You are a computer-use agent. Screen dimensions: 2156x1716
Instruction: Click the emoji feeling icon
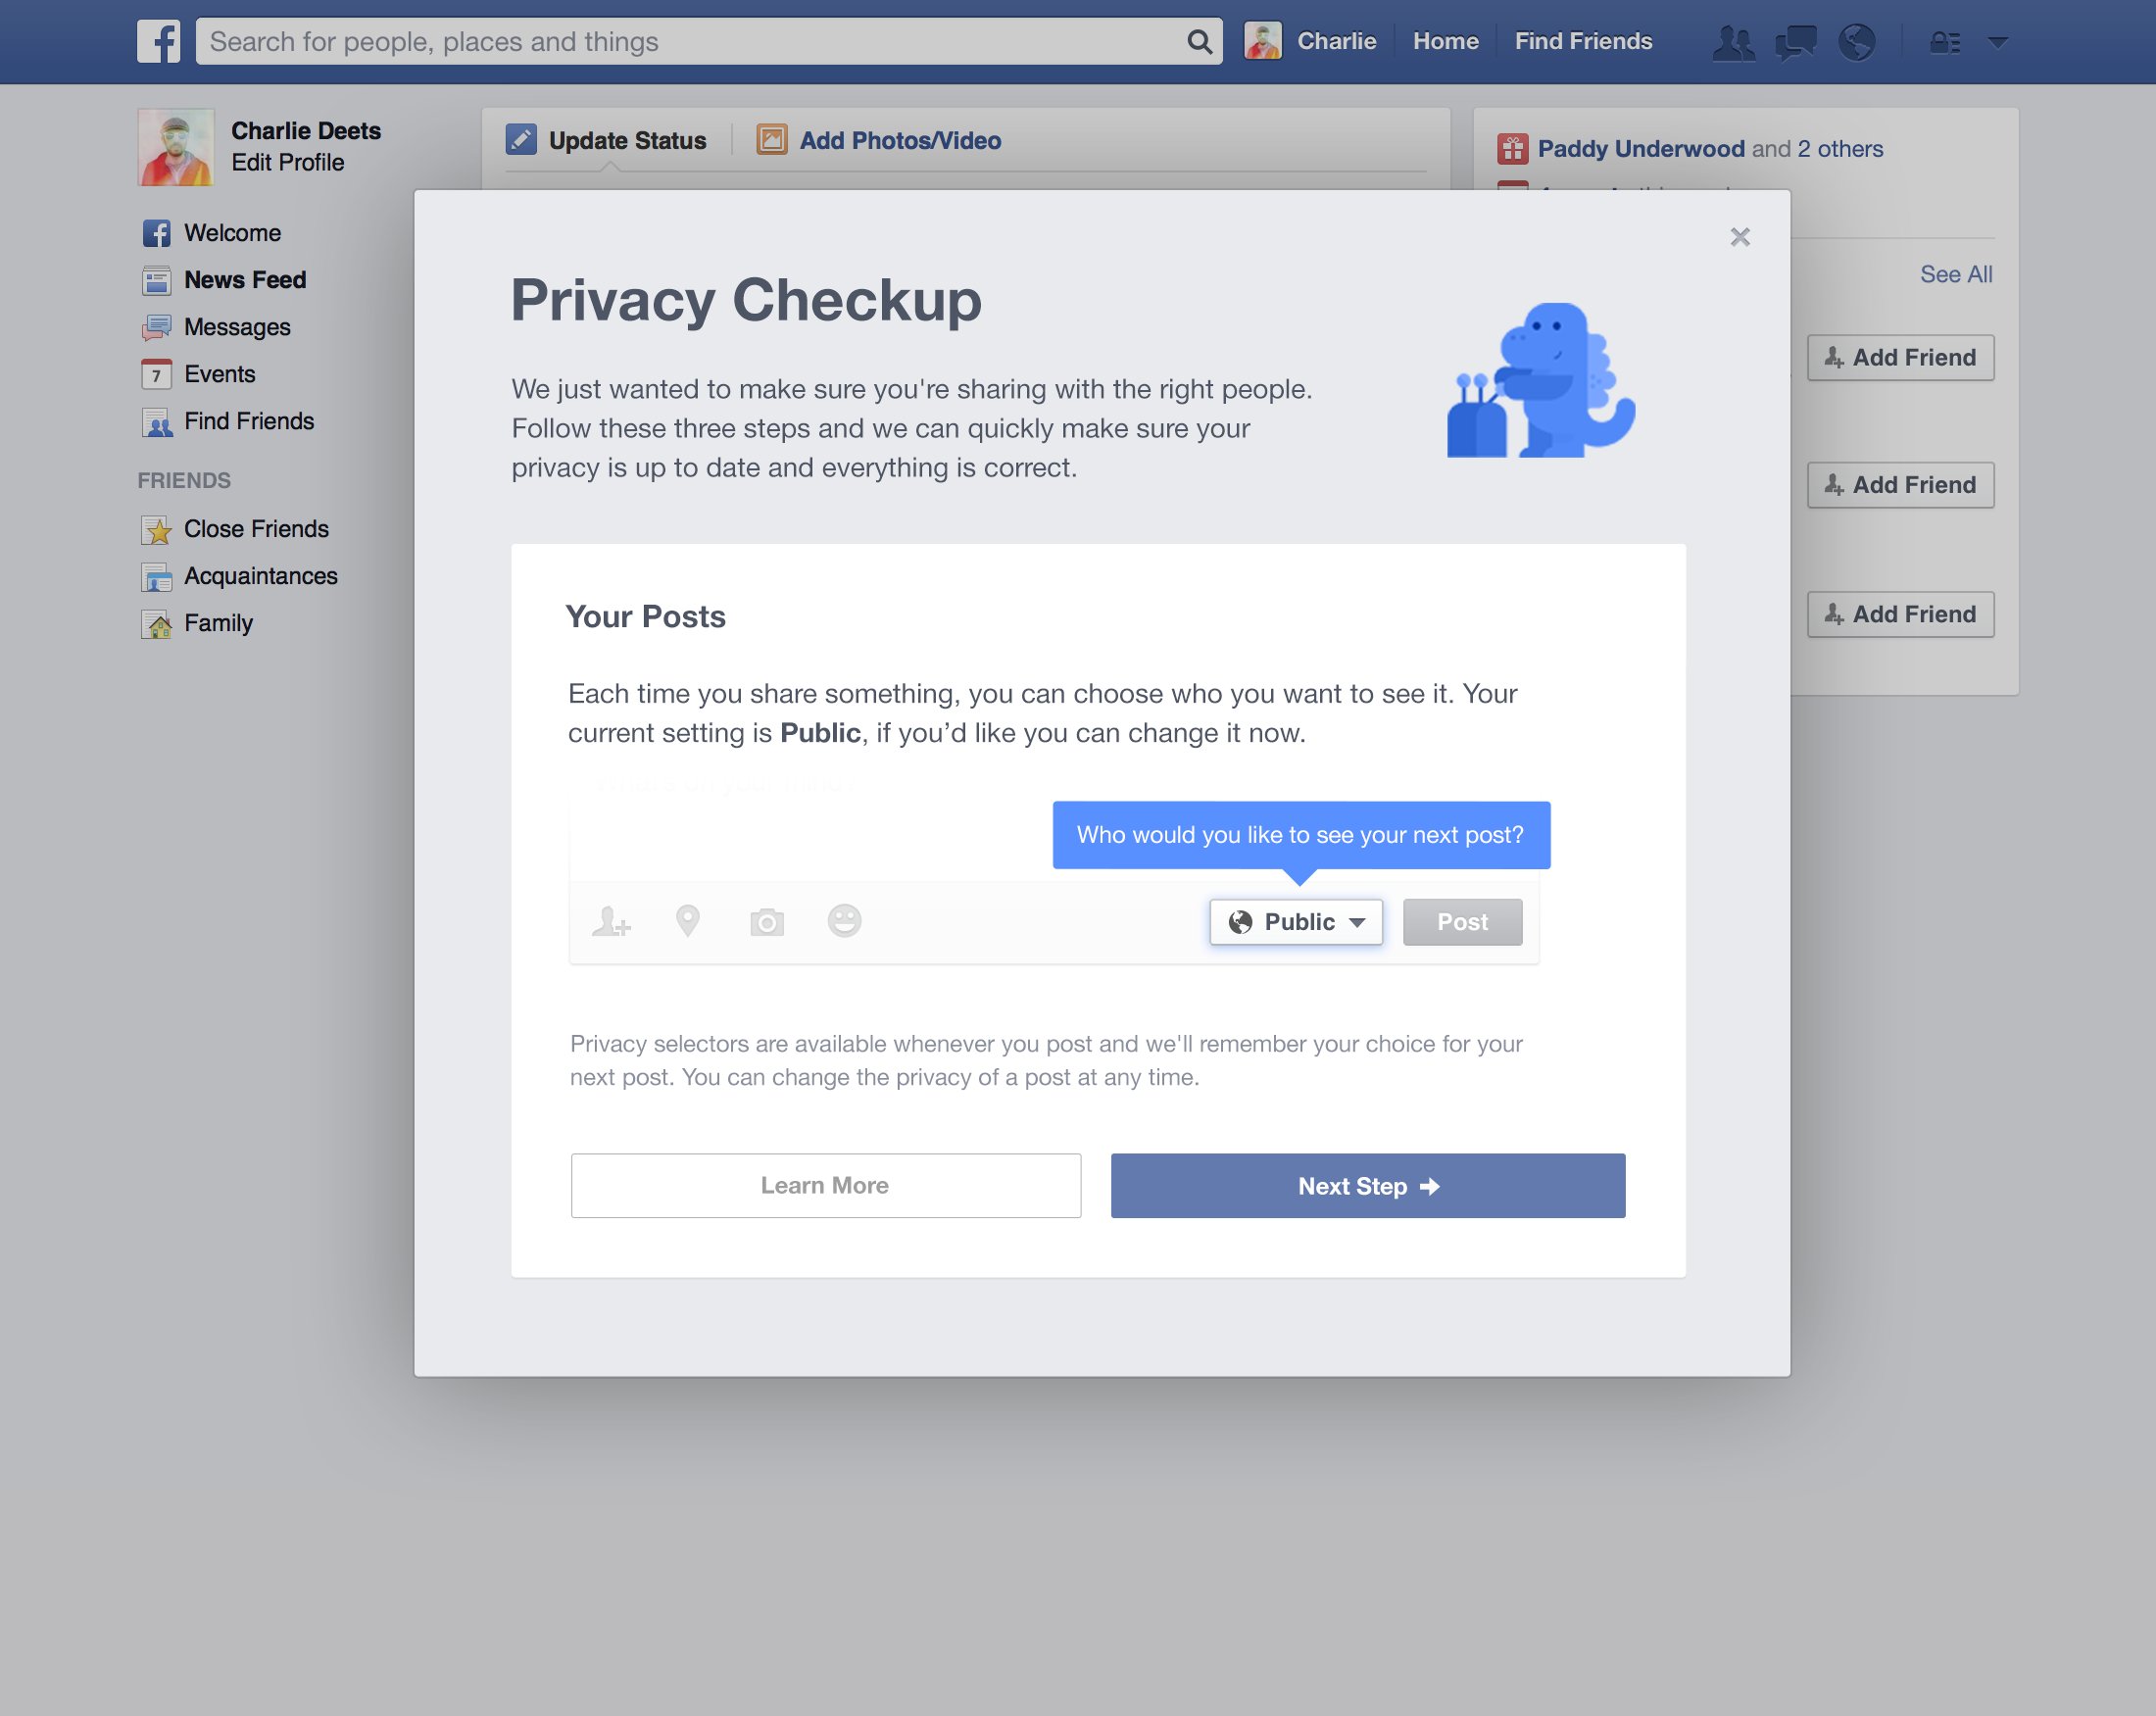[844, 921]
